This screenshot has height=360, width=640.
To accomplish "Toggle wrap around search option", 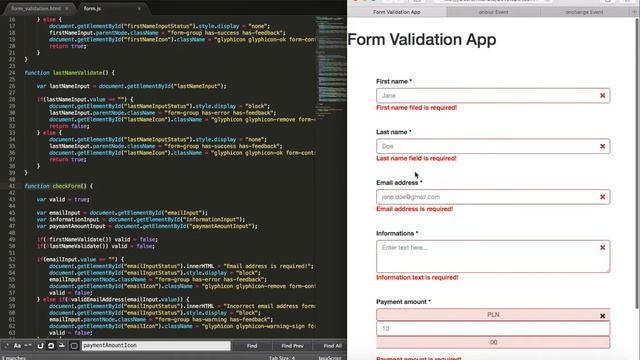I will [x=51, y=346].
